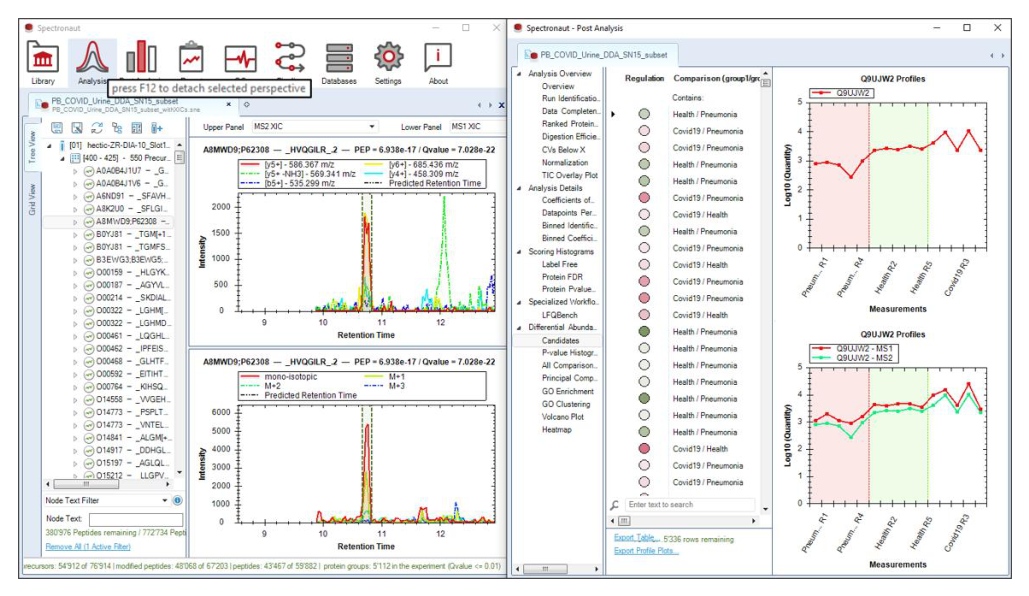The width and height of the screenshot is (1029, 596).
Task: Close the PB_COVID_Urine_DDA_SN15_subset analysis tab
Action: point(229,104)
